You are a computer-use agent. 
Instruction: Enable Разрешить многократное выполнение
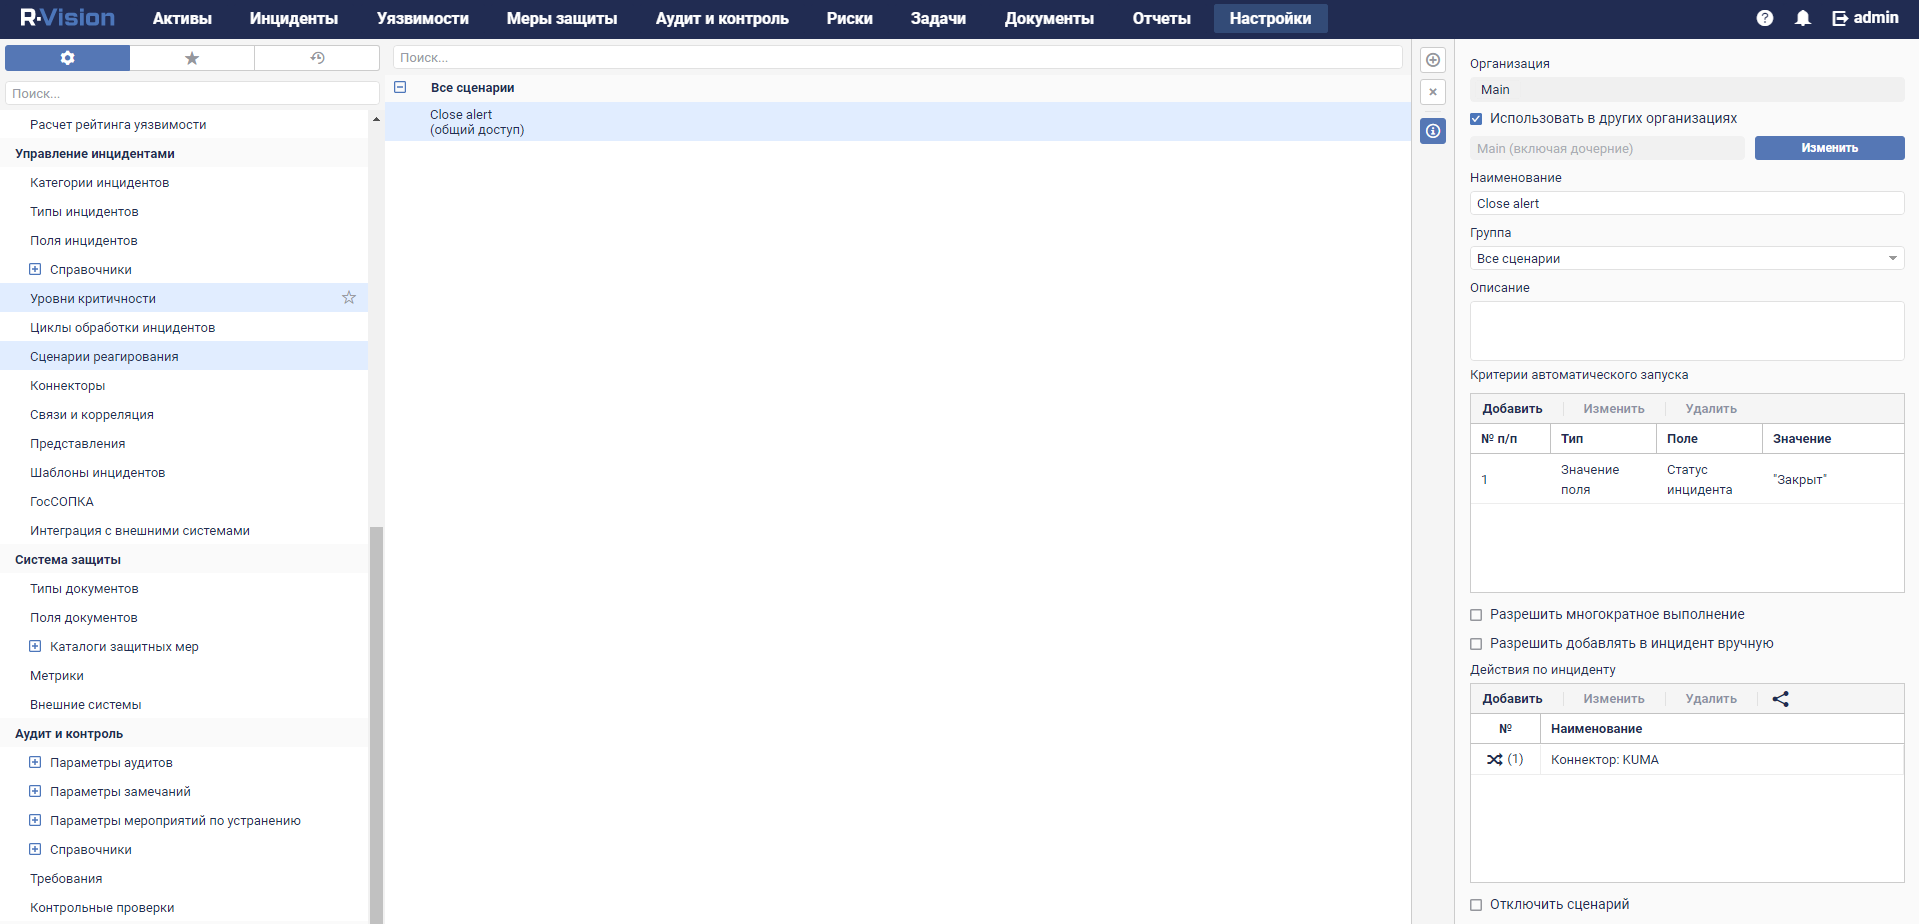(1476, 615)
